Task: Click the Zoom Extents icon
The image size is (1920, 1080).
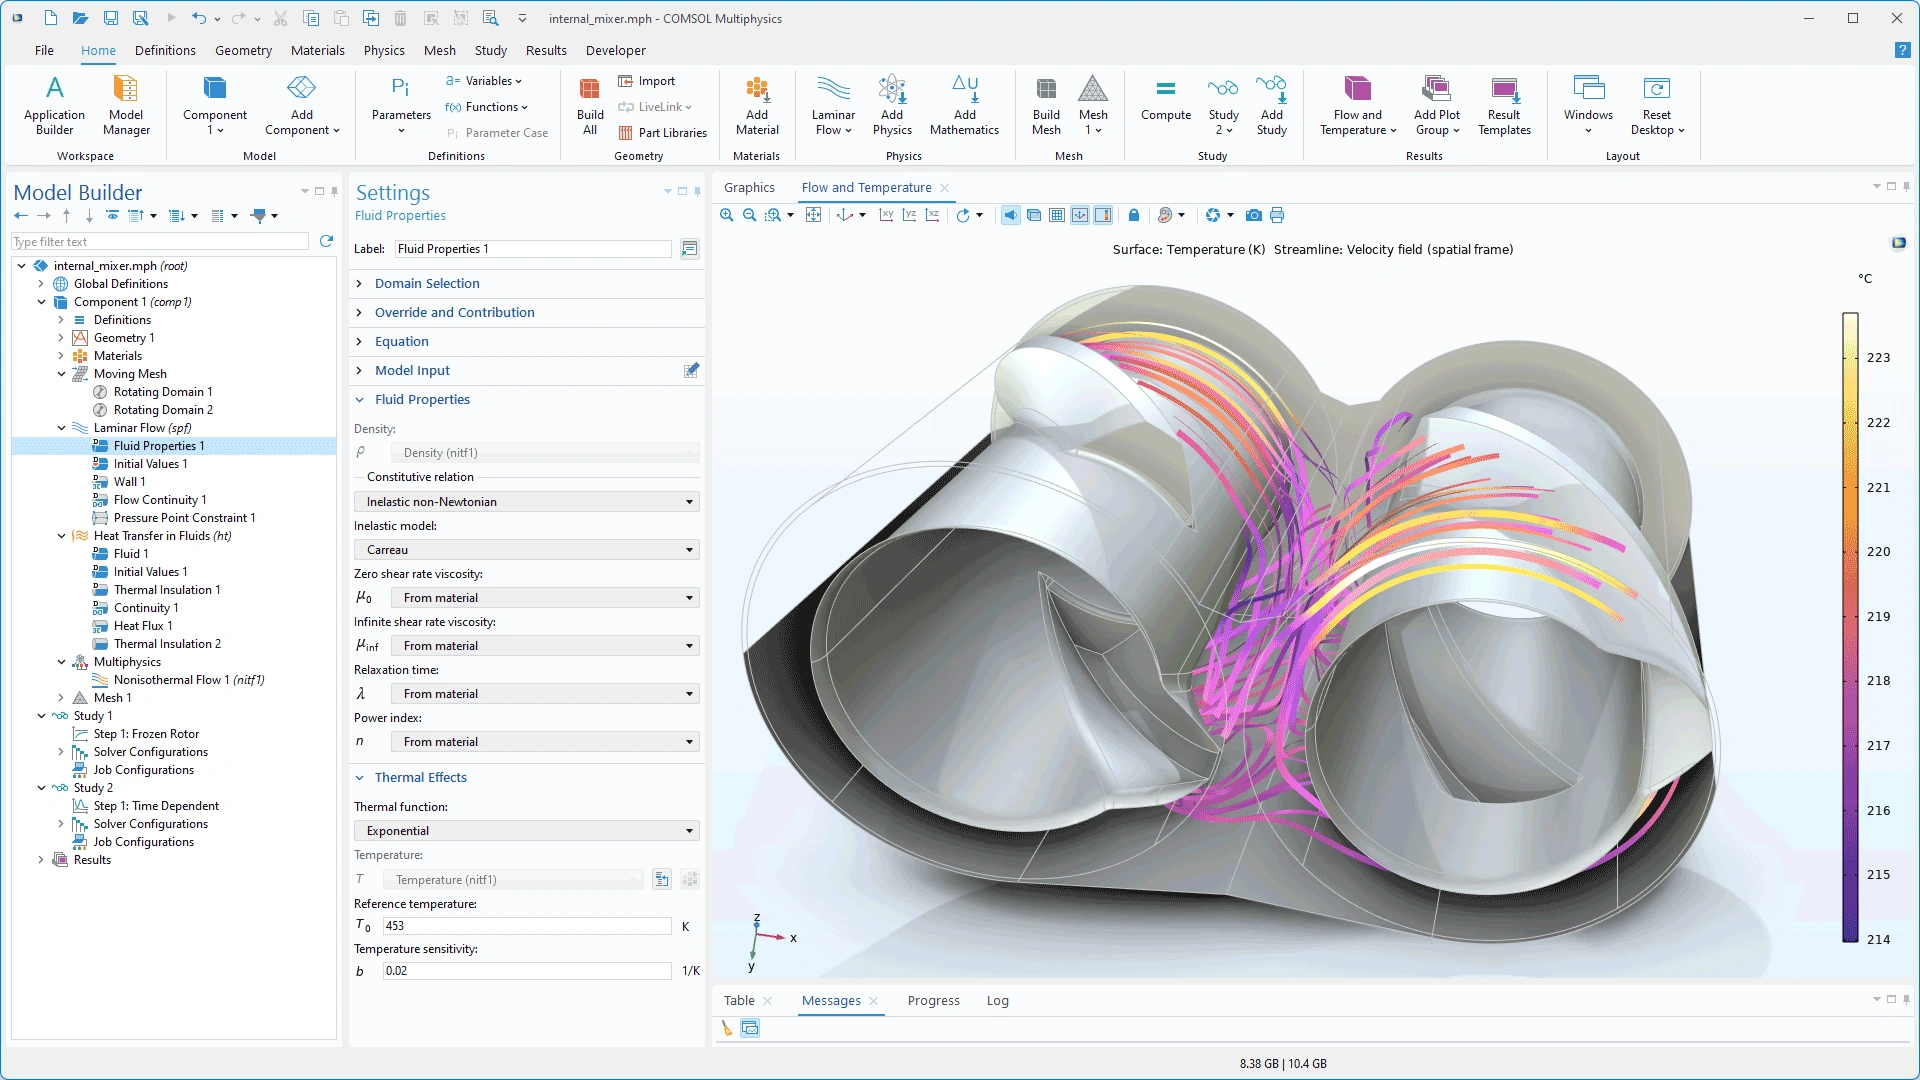Action: click(814, 215)
